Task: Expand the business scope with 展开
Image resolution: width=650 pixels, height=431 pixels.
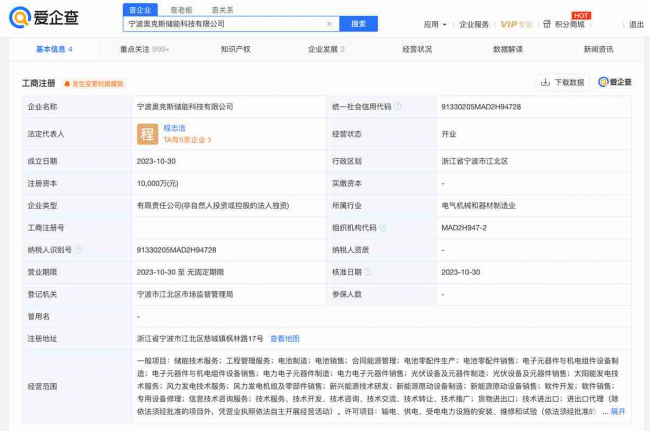Action: pos(618,412)
